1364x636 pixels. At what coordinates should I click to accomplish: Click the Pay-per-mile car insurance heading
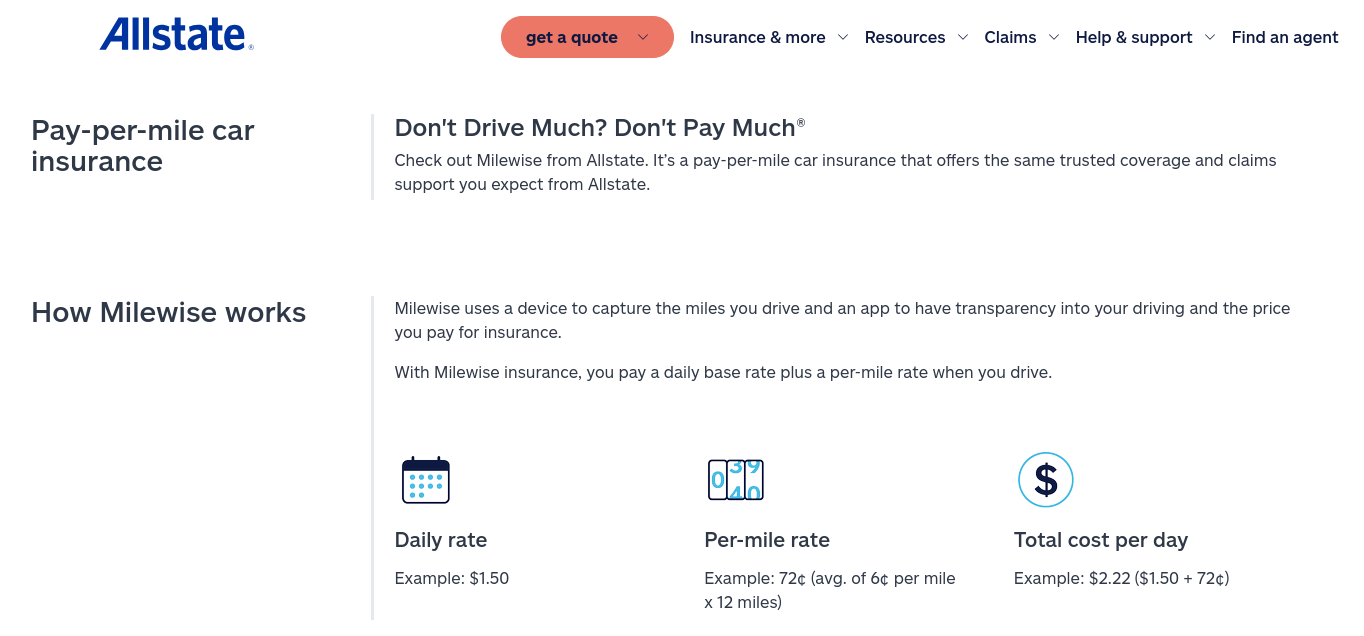click(x=143, y=145)
